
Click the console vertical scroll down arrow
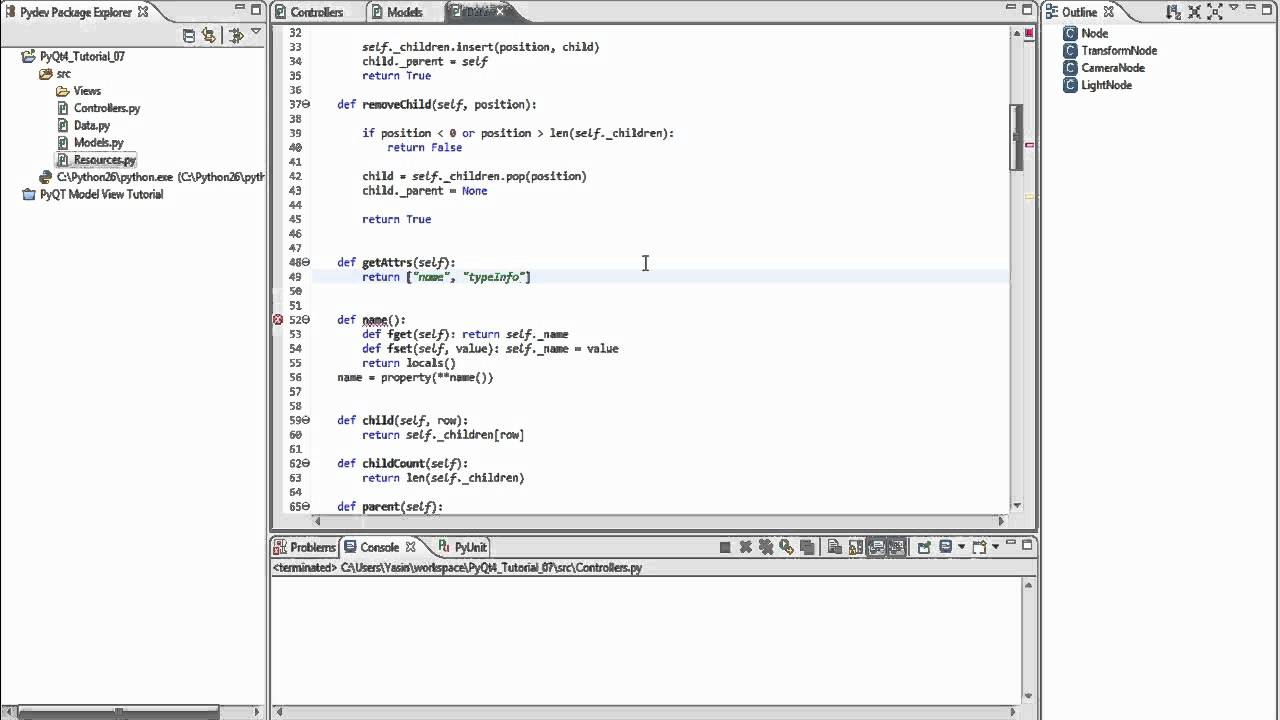[1027, 695]
